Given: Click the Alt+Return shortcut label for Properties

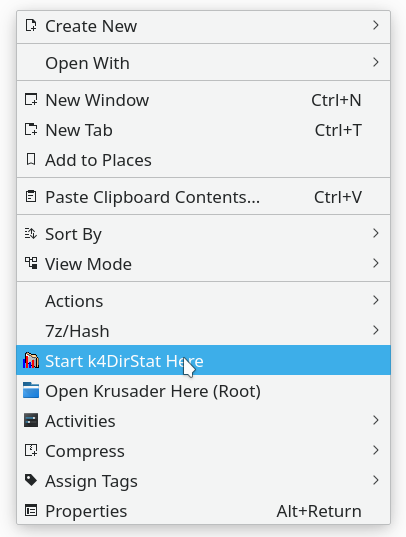Looking at the screenshot, I should pos(319,511).
